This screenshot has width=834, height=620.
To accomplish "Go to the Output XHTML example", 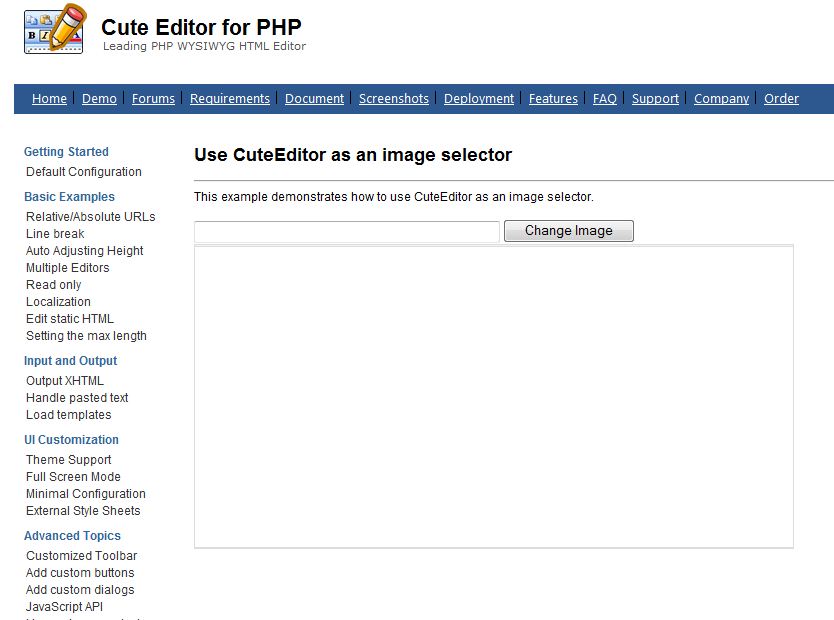I will tap(65, 381).
